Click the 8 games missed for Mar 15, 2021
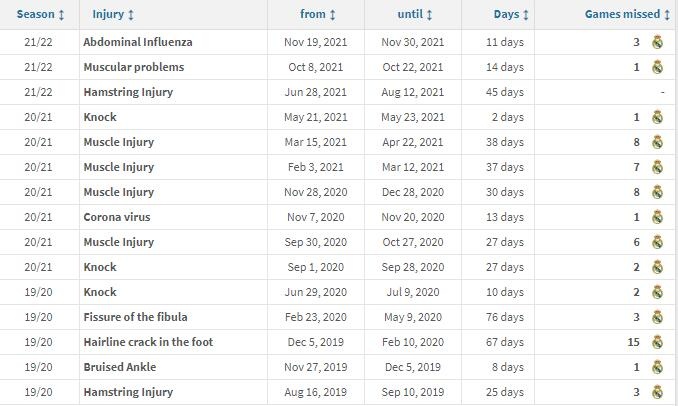The width and height of the screenshot is (678, 406). [x=636, y=142]
